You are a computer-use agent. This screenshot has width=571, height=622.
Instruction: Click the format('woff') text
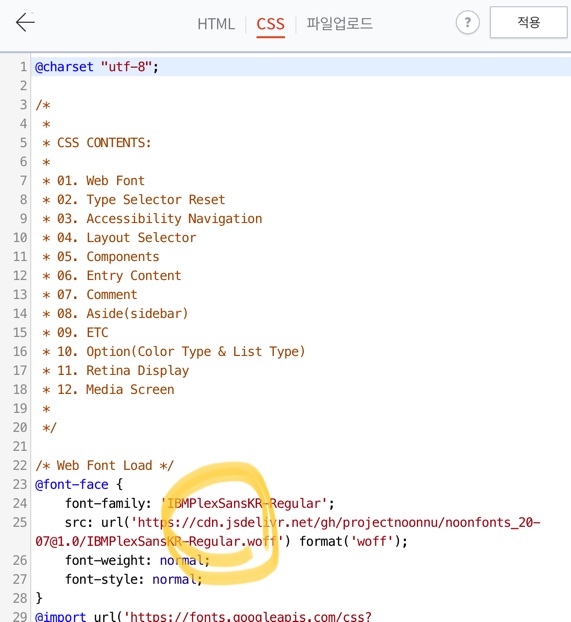[353, 541]
